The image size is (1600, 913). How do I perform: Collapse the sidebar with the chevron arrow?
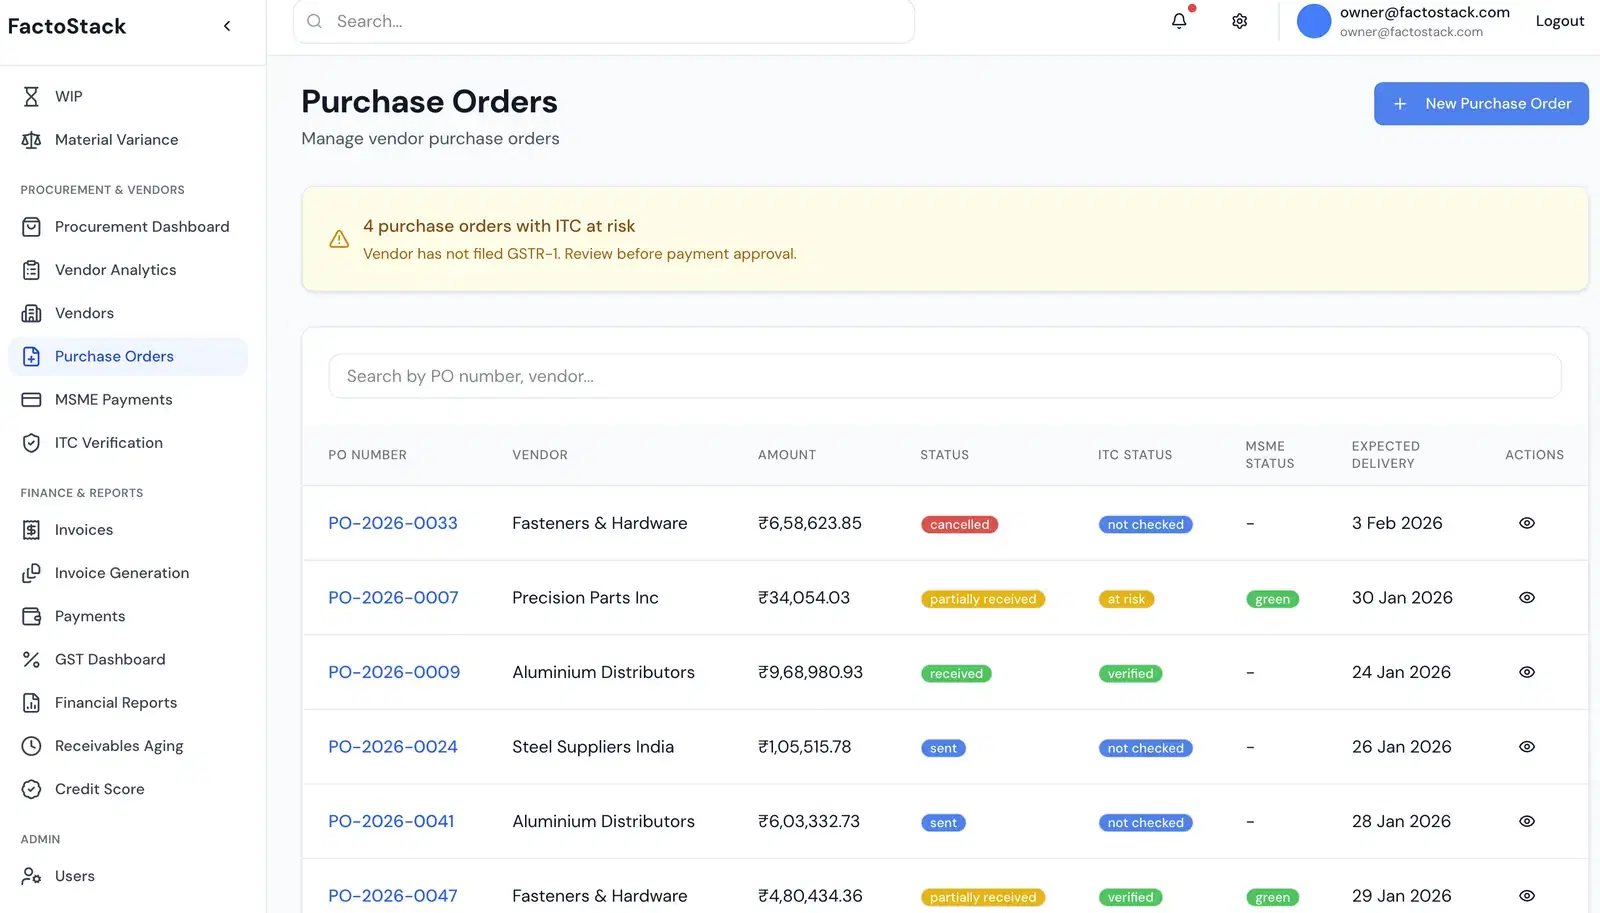pyautogui.click(x=227, y=26)
